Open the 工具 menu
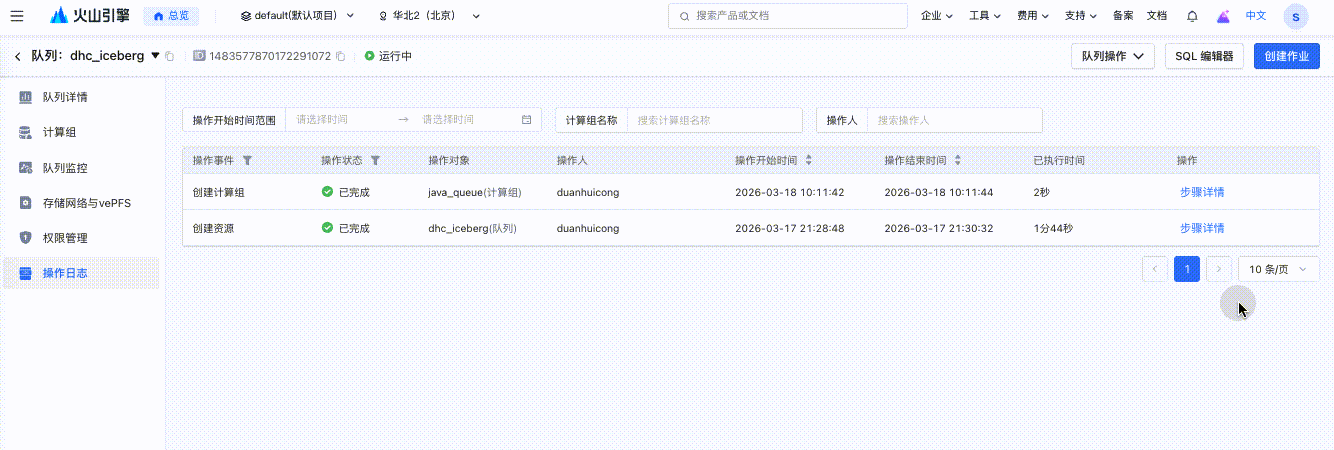 (x=984, y=16)
